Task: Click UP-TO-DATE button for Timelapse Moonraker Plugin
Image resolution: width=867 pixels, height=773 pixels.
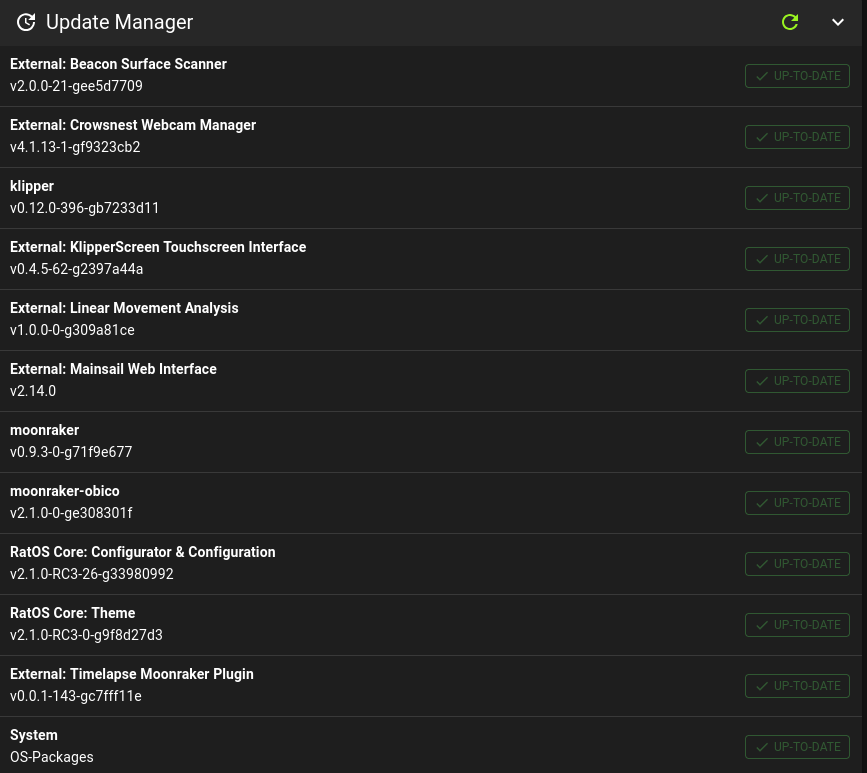Action: (797, 686)
